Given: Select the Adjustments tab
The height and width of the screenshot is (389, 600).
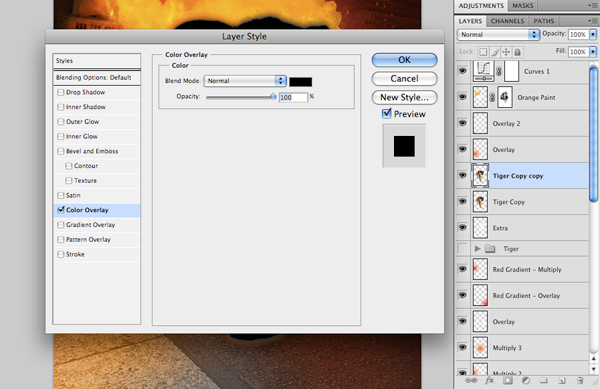Looking at the screenshot, I should 481,5.
